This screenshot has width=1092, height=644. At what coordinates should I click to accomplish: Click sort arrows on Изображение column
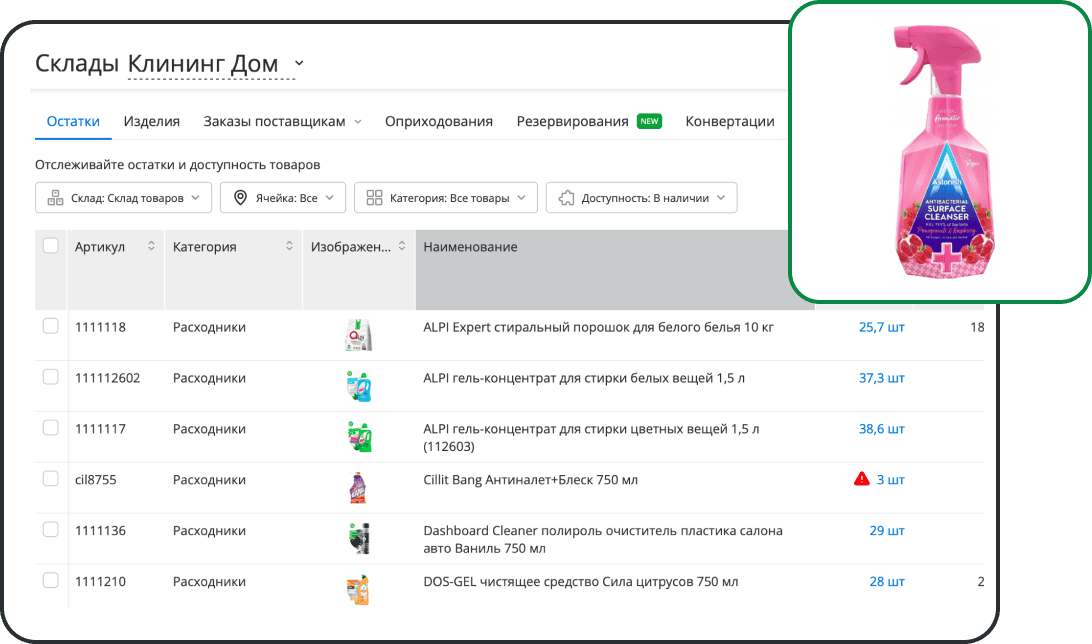pos(402,247)
